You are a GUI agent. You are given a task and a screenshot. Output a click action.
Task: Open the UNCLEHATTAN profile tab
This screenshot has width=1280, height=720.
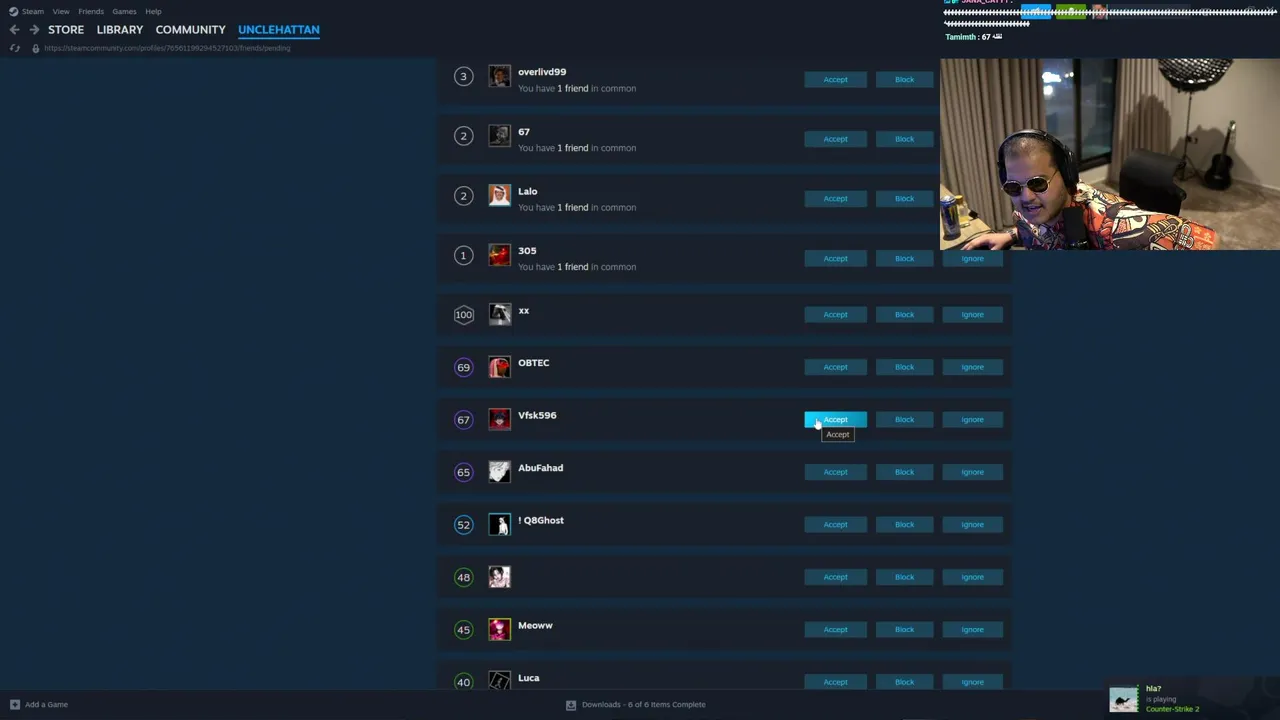coord(279,30)
